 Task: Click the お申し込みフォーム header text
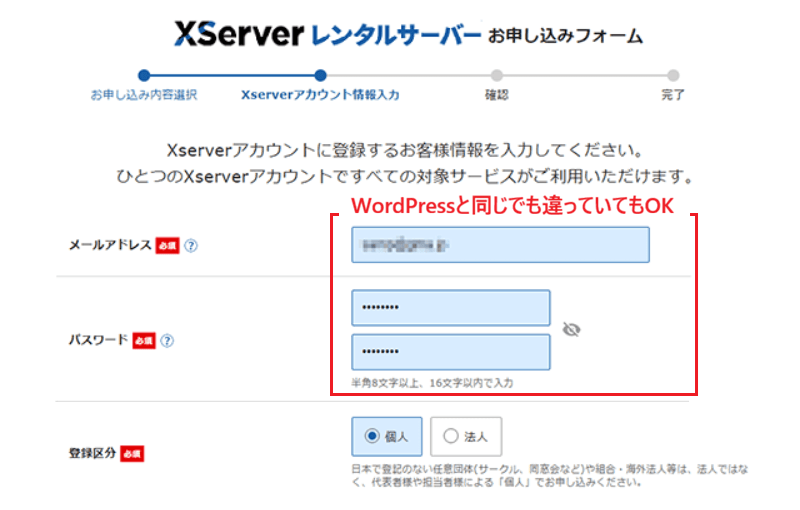[565, 37]
